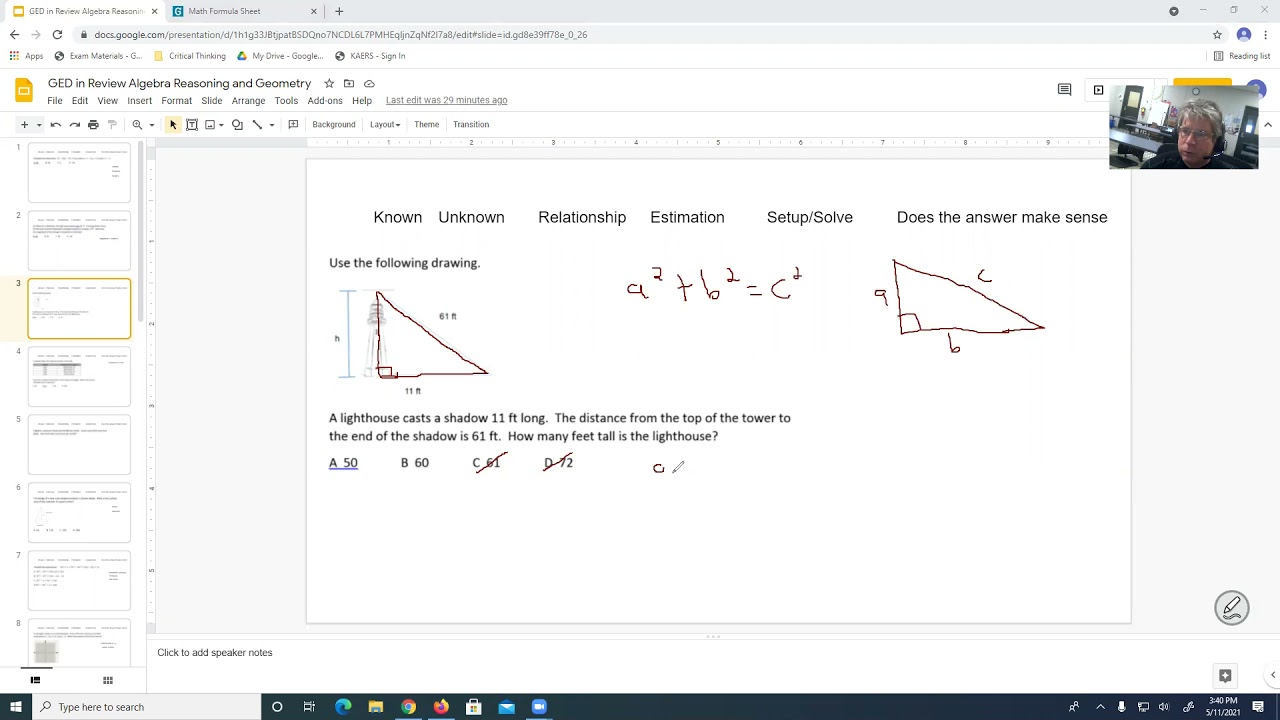Open the Help menu
The height and width of the screenshot is (720, 1280).
tap(362, 101)
